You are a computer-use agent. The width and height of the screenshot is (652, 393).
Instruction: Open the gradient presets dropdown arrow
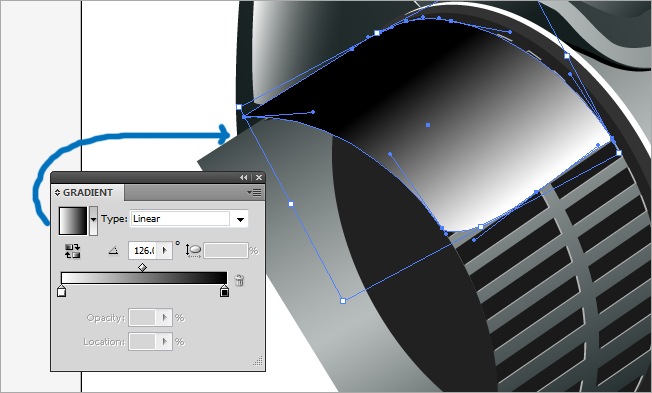[x=94, y=220]
